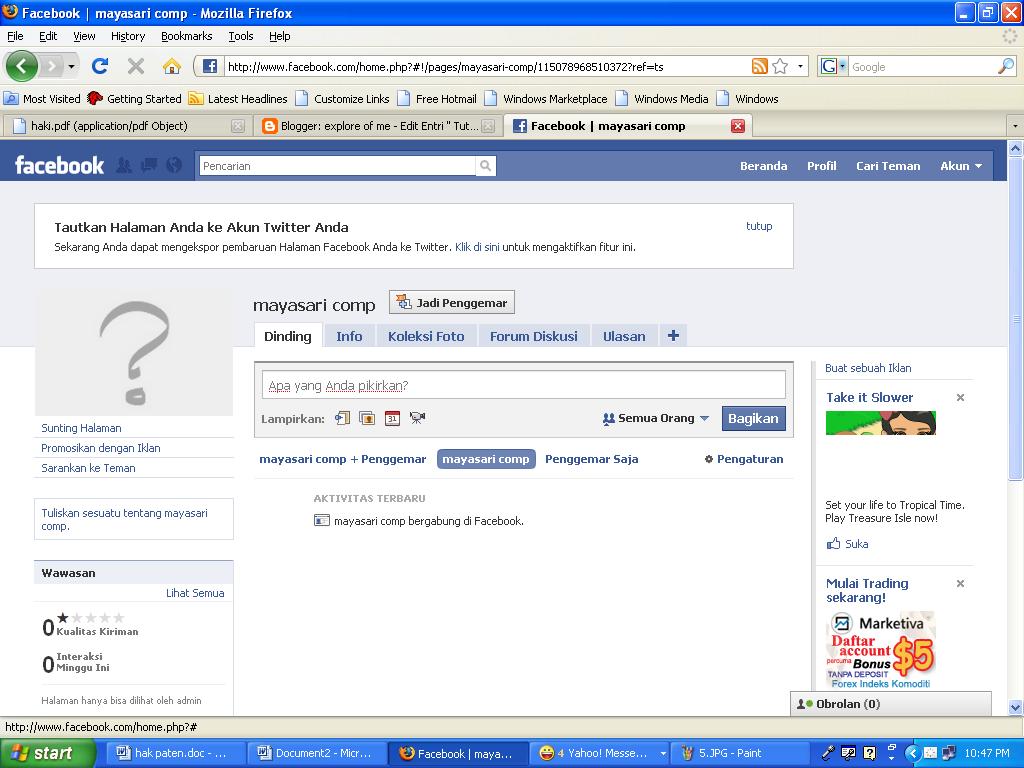Viewport: 1024px width, 768px height.
Task: Select the Dinding tab
Action: click(x=287, y=336)
